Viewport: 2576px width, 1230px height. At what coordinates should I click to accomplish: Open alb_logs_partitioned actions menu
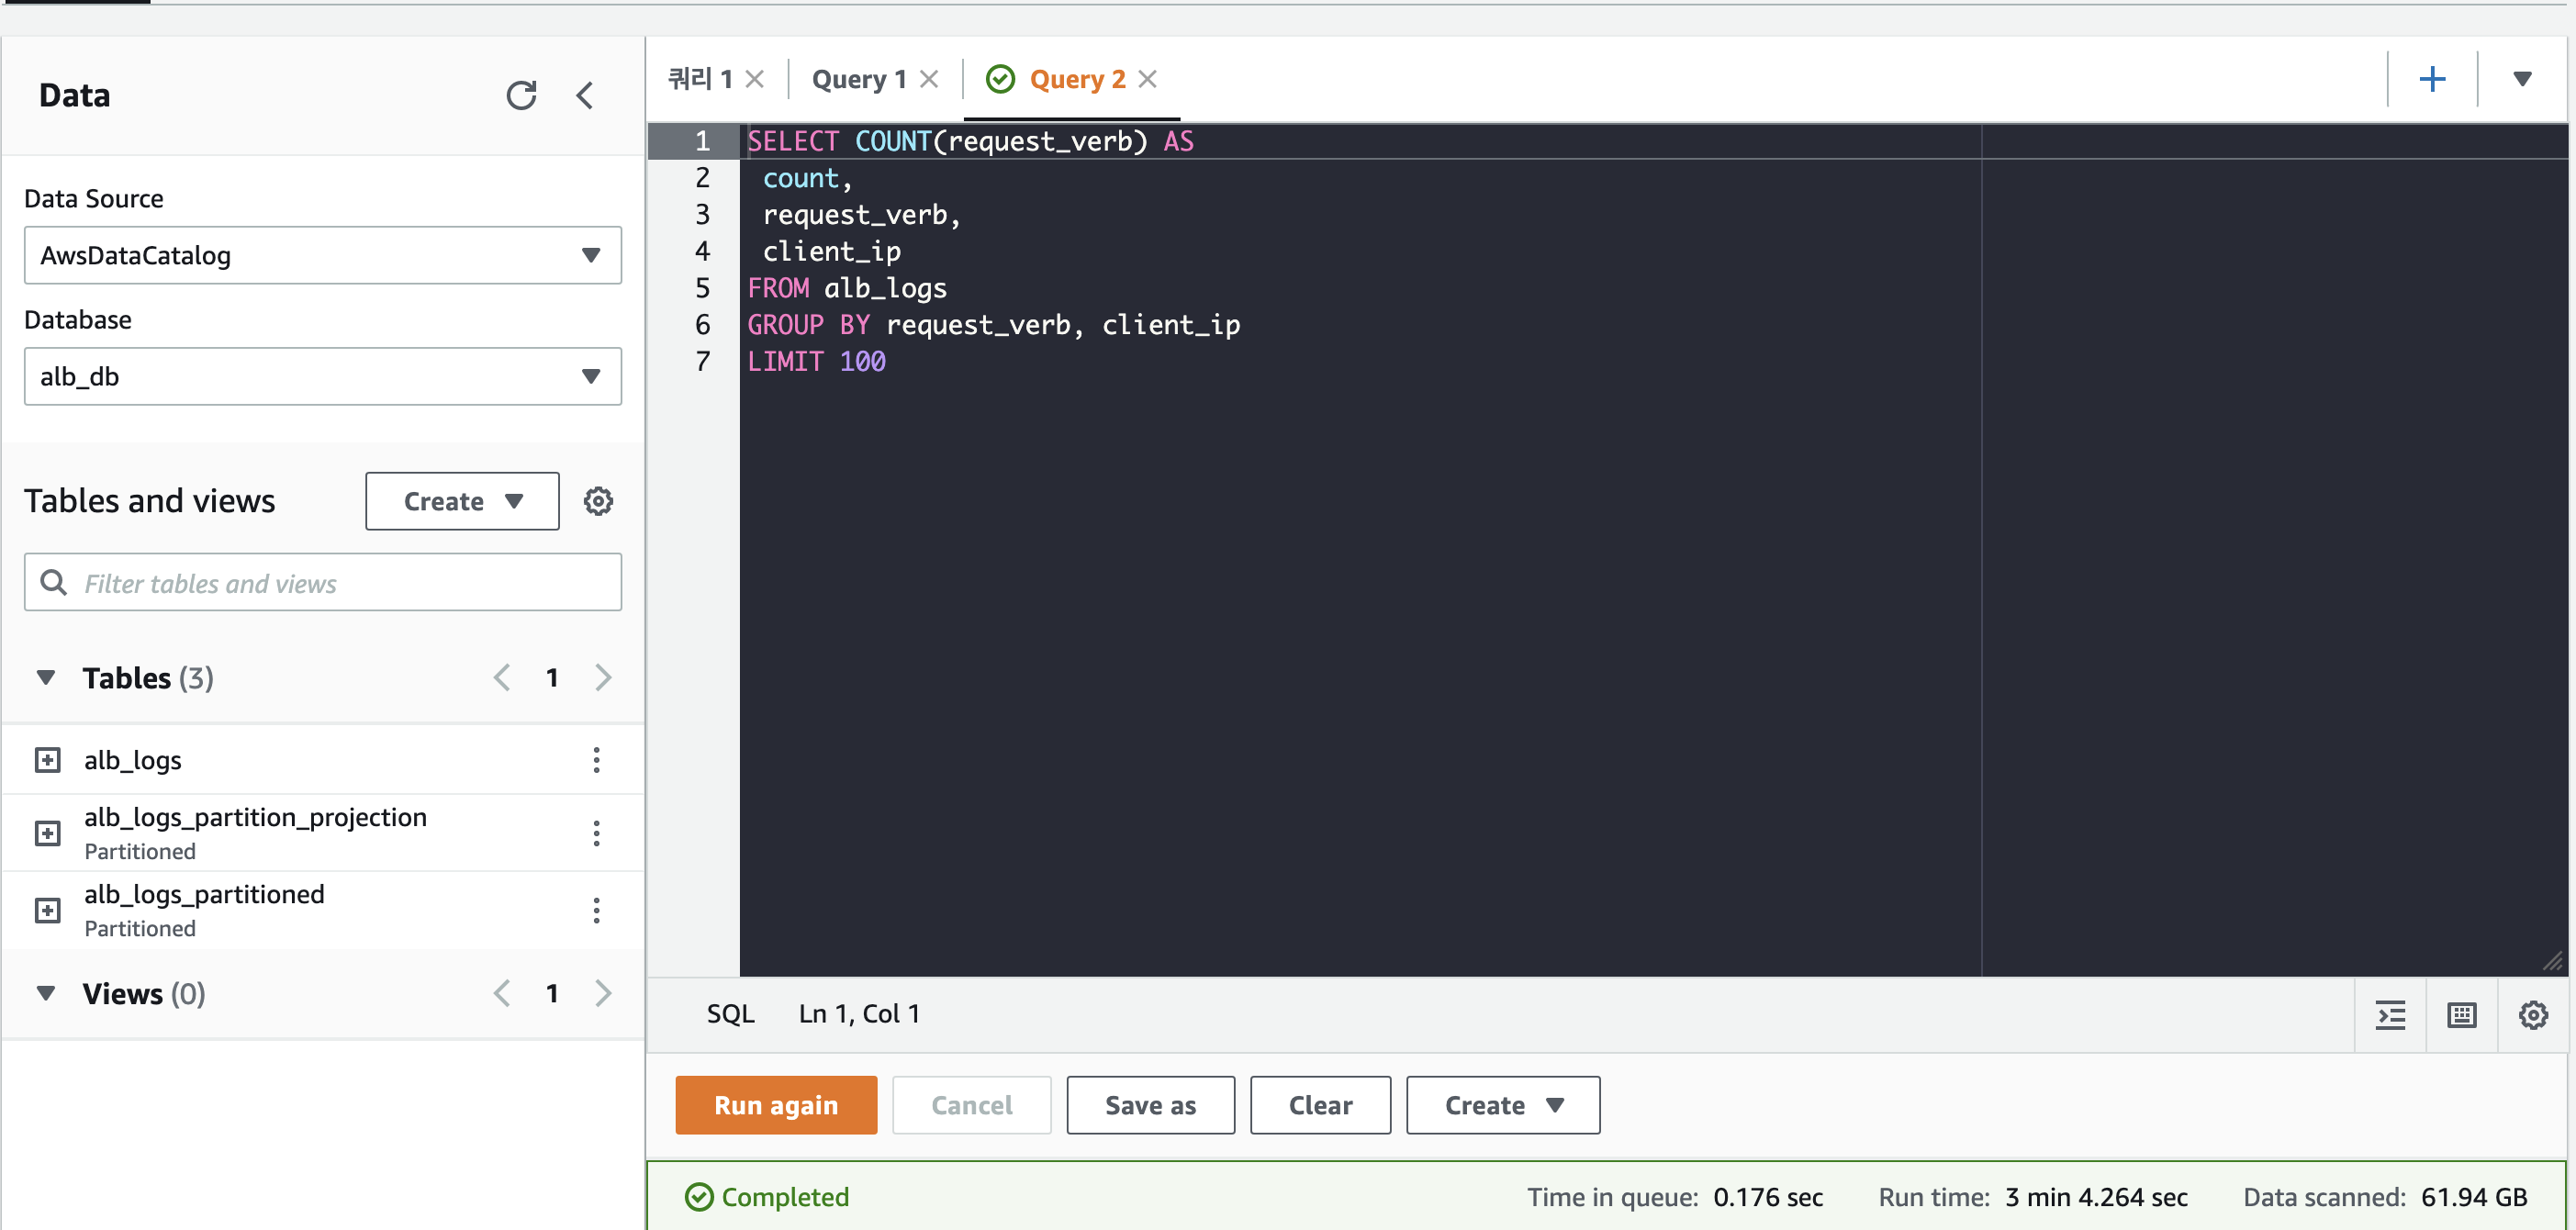pos(596,910)
